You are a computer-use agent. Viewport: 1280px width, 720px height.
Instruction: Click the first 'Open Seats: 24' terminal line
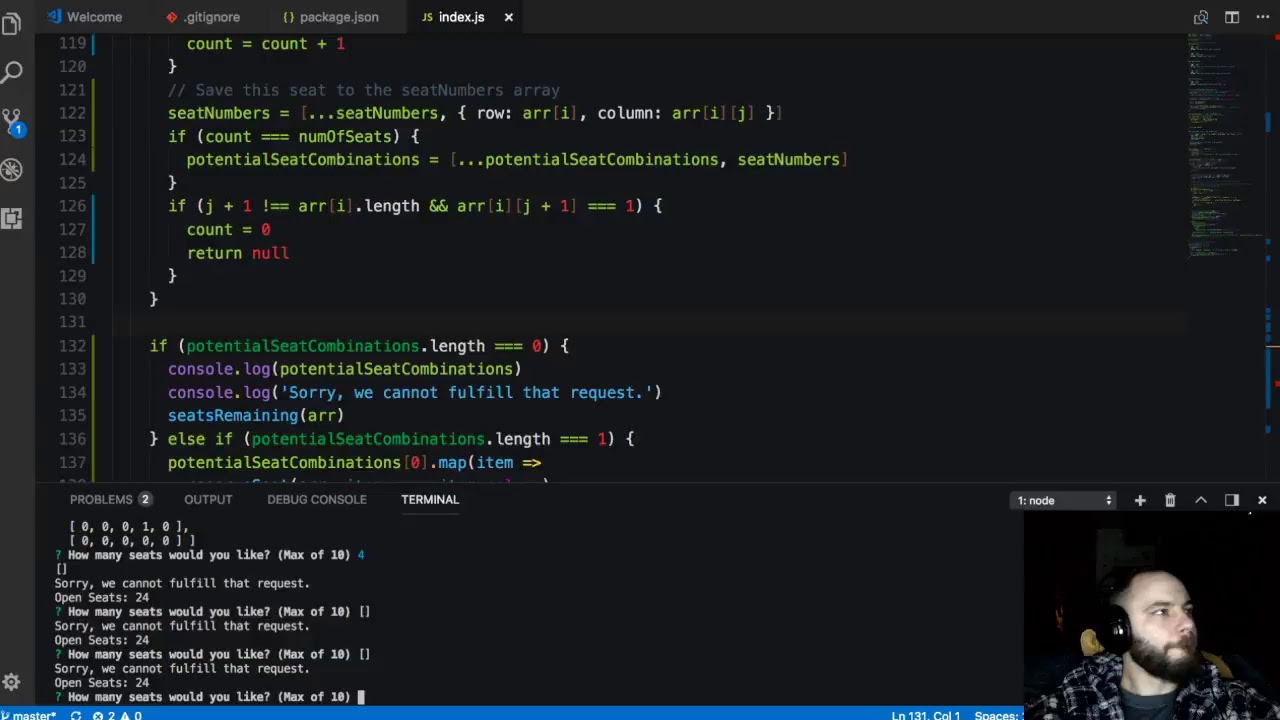click(x=101, y=597)
